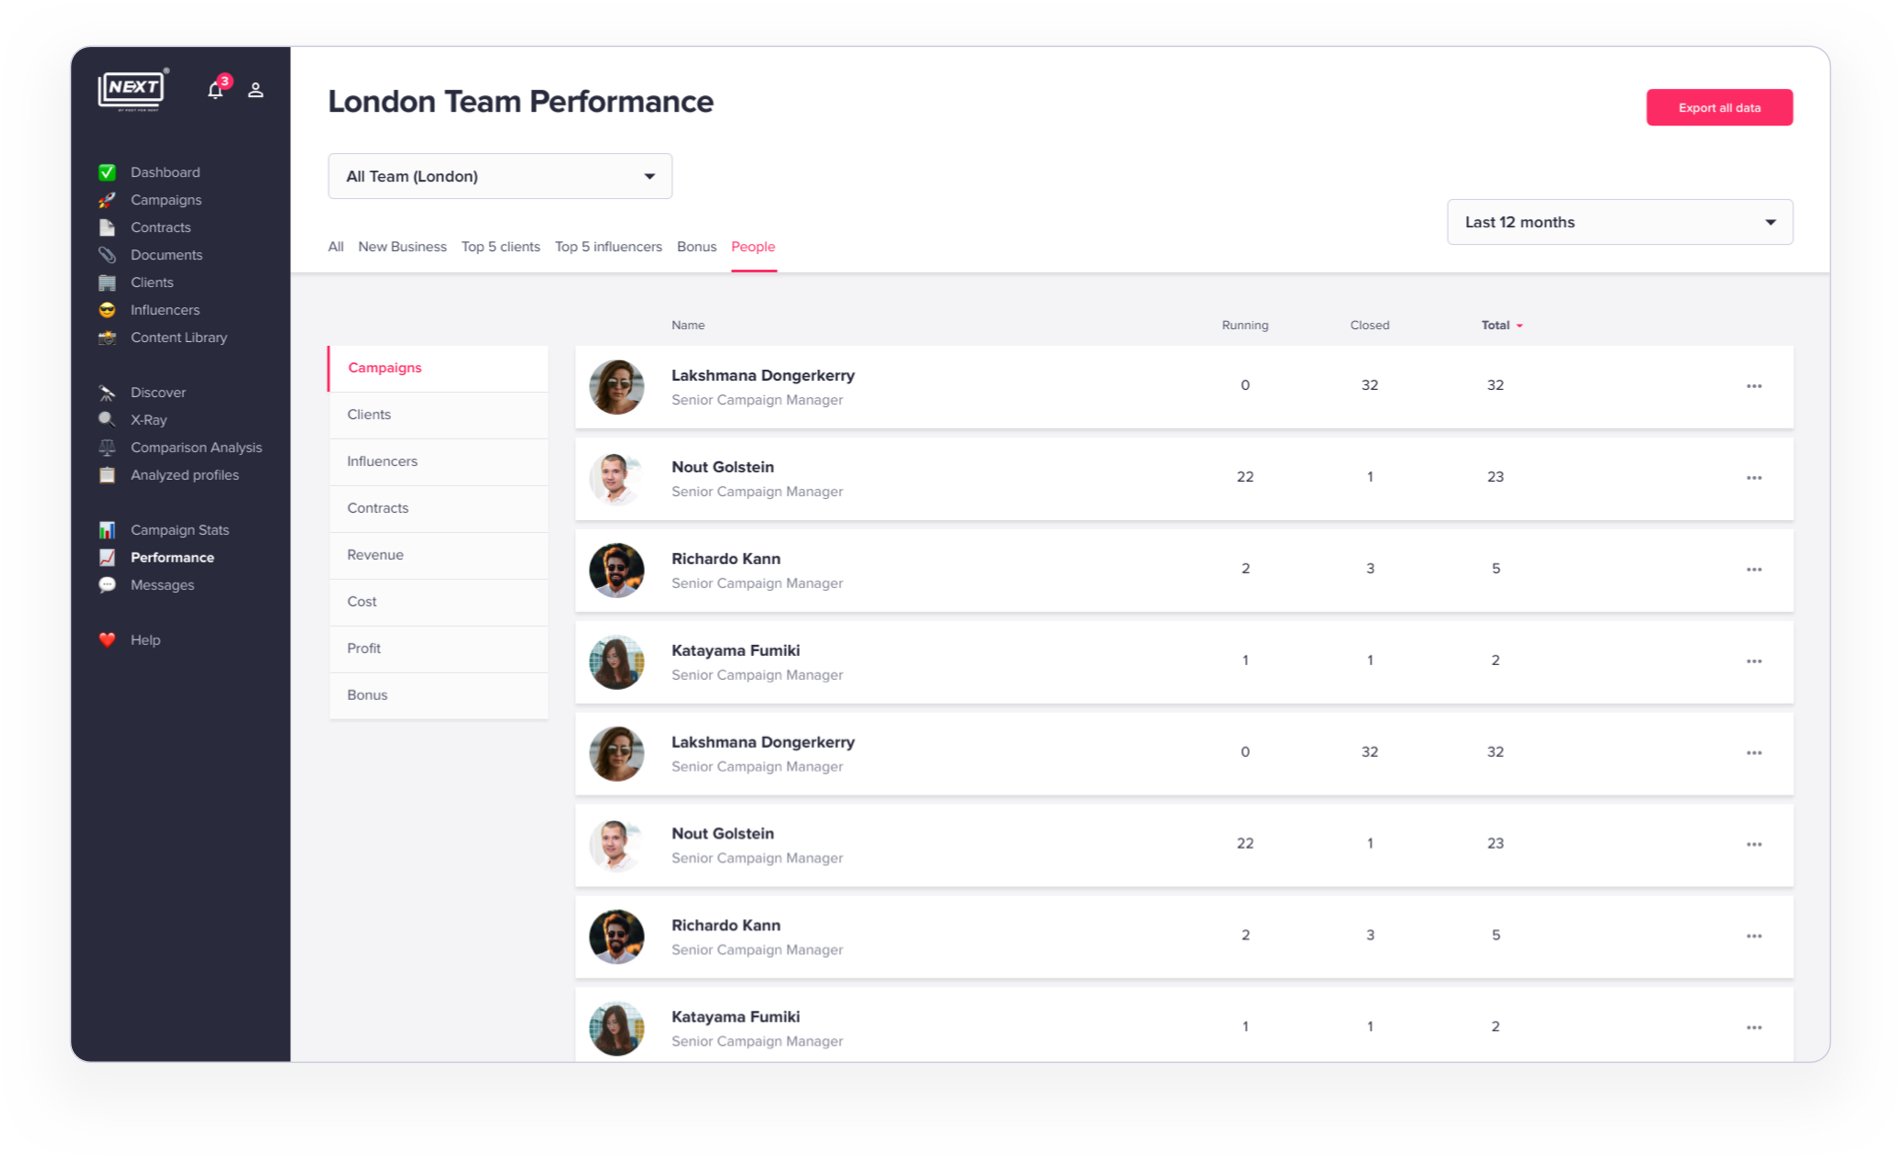The image size is (1900, 1156).
Task: Select Profit in the category list
Action: [x=364, y=648]
